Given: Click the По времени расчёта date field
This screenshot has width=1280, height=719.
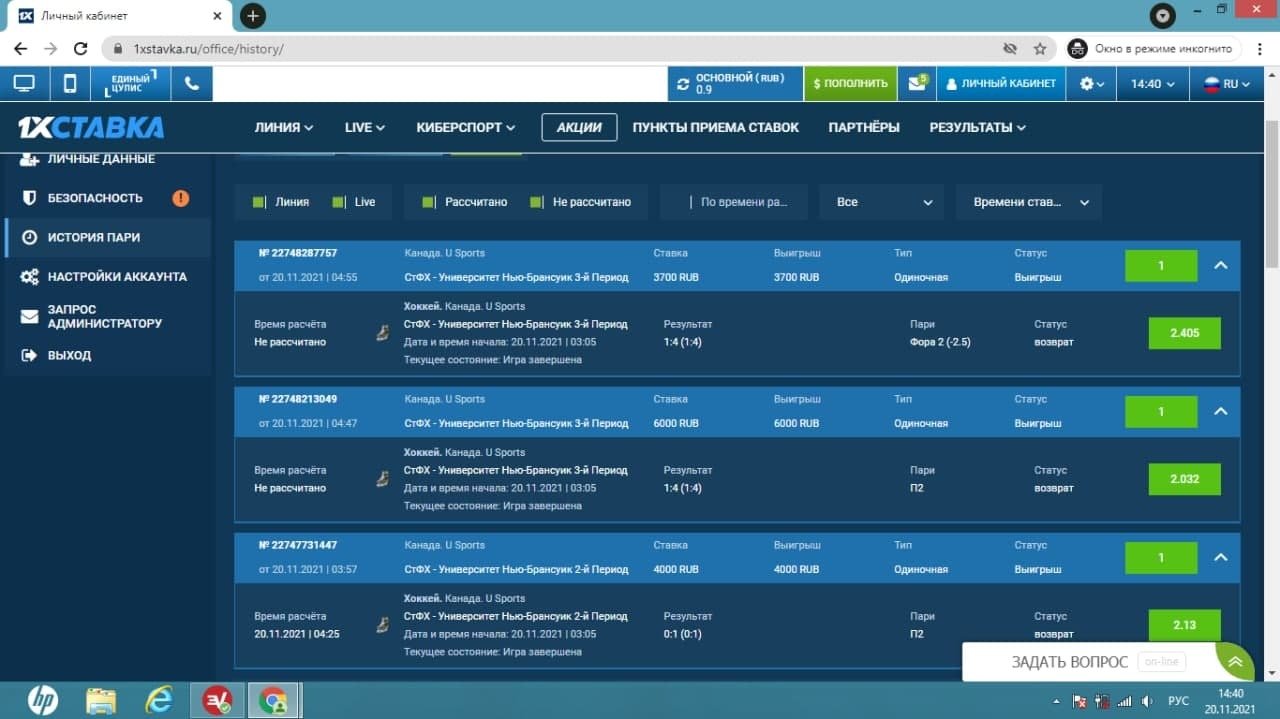Looking at the screenshot, I should [742, 202].
